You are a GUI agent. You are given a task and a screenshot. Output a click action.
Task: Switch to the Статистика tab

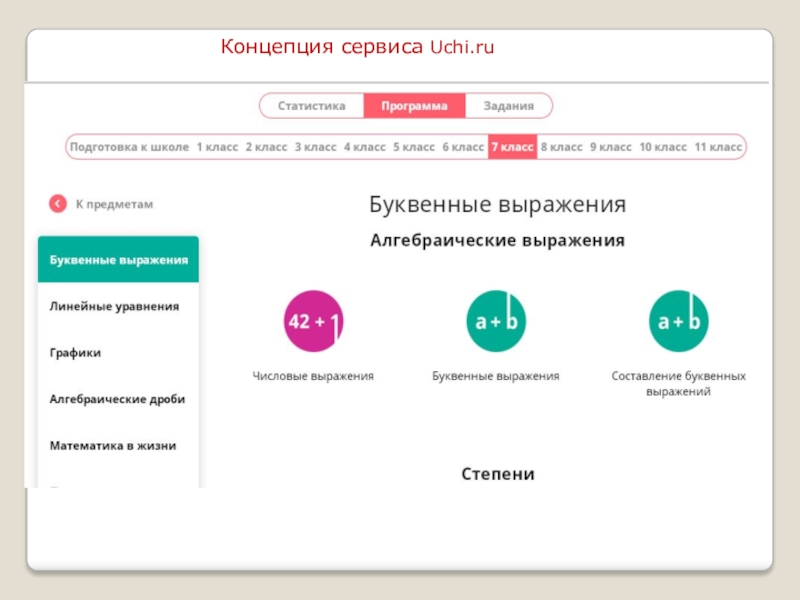[x=312, y=106]
